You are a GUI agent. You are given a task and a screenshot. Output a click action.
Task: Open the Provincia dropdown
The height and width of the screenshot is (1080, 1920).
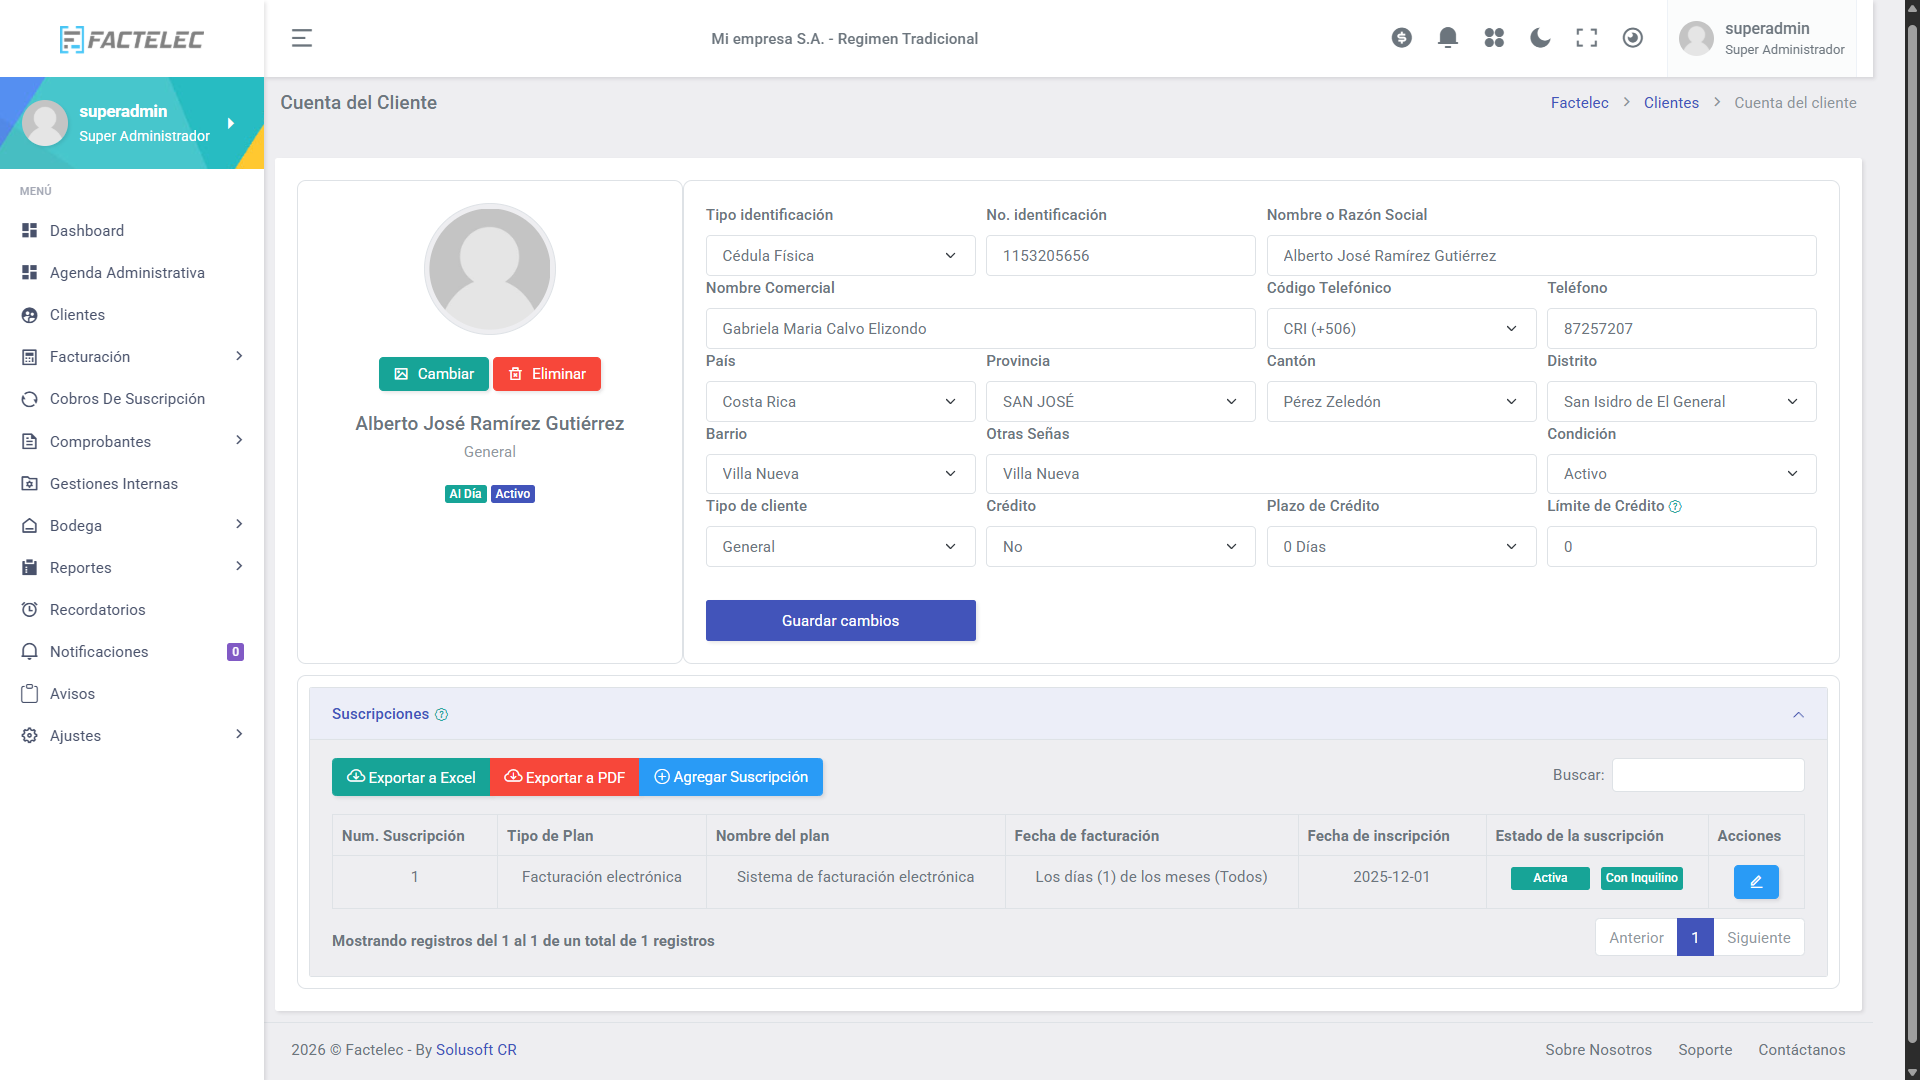coord(1120,401)
